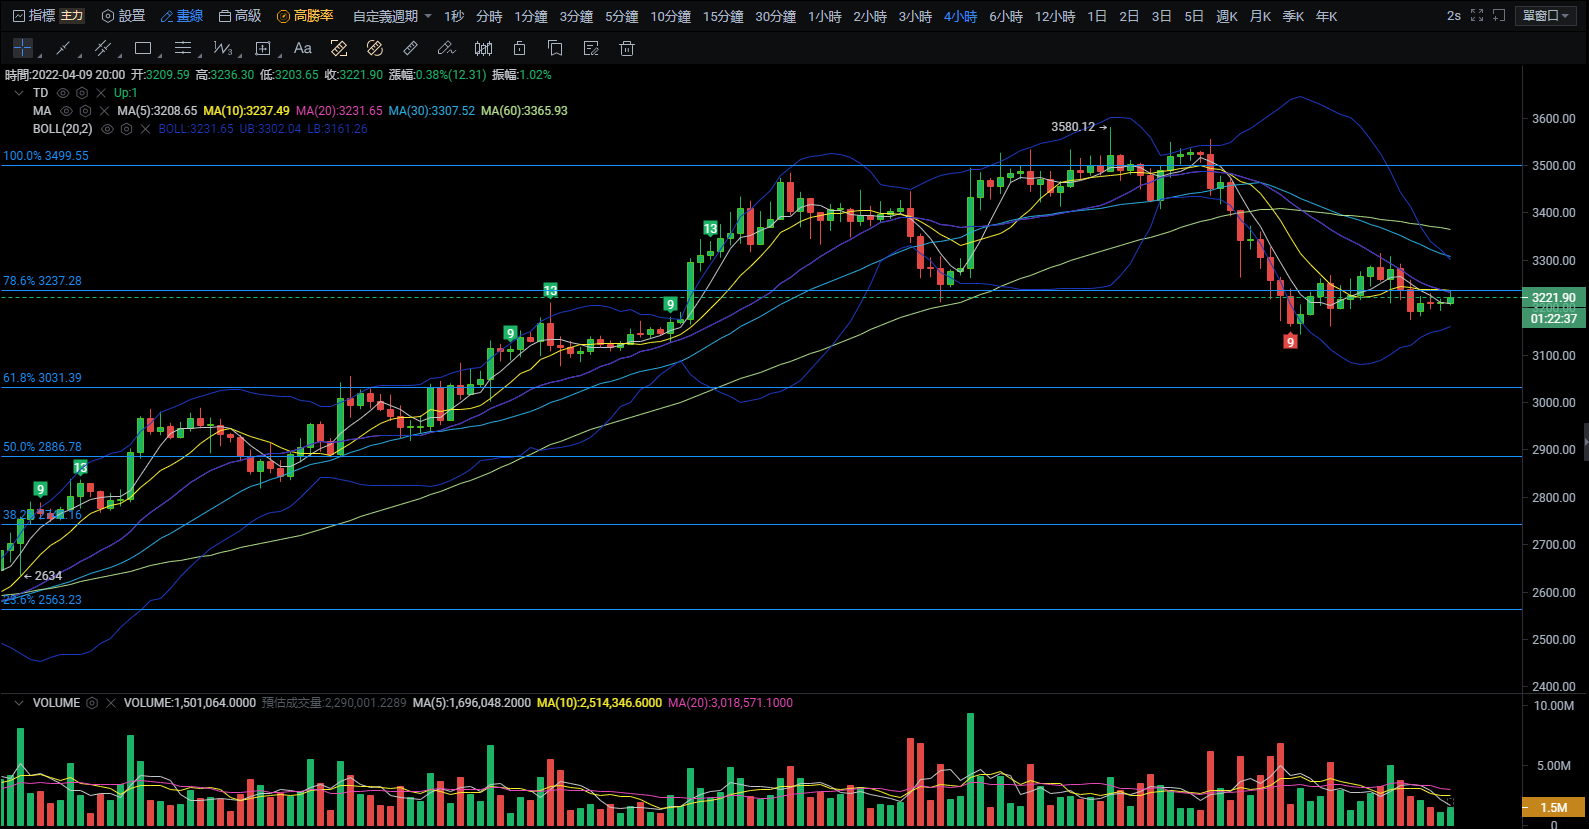
Task: Open settings for TD indicator
Action: tap(82, 93)
